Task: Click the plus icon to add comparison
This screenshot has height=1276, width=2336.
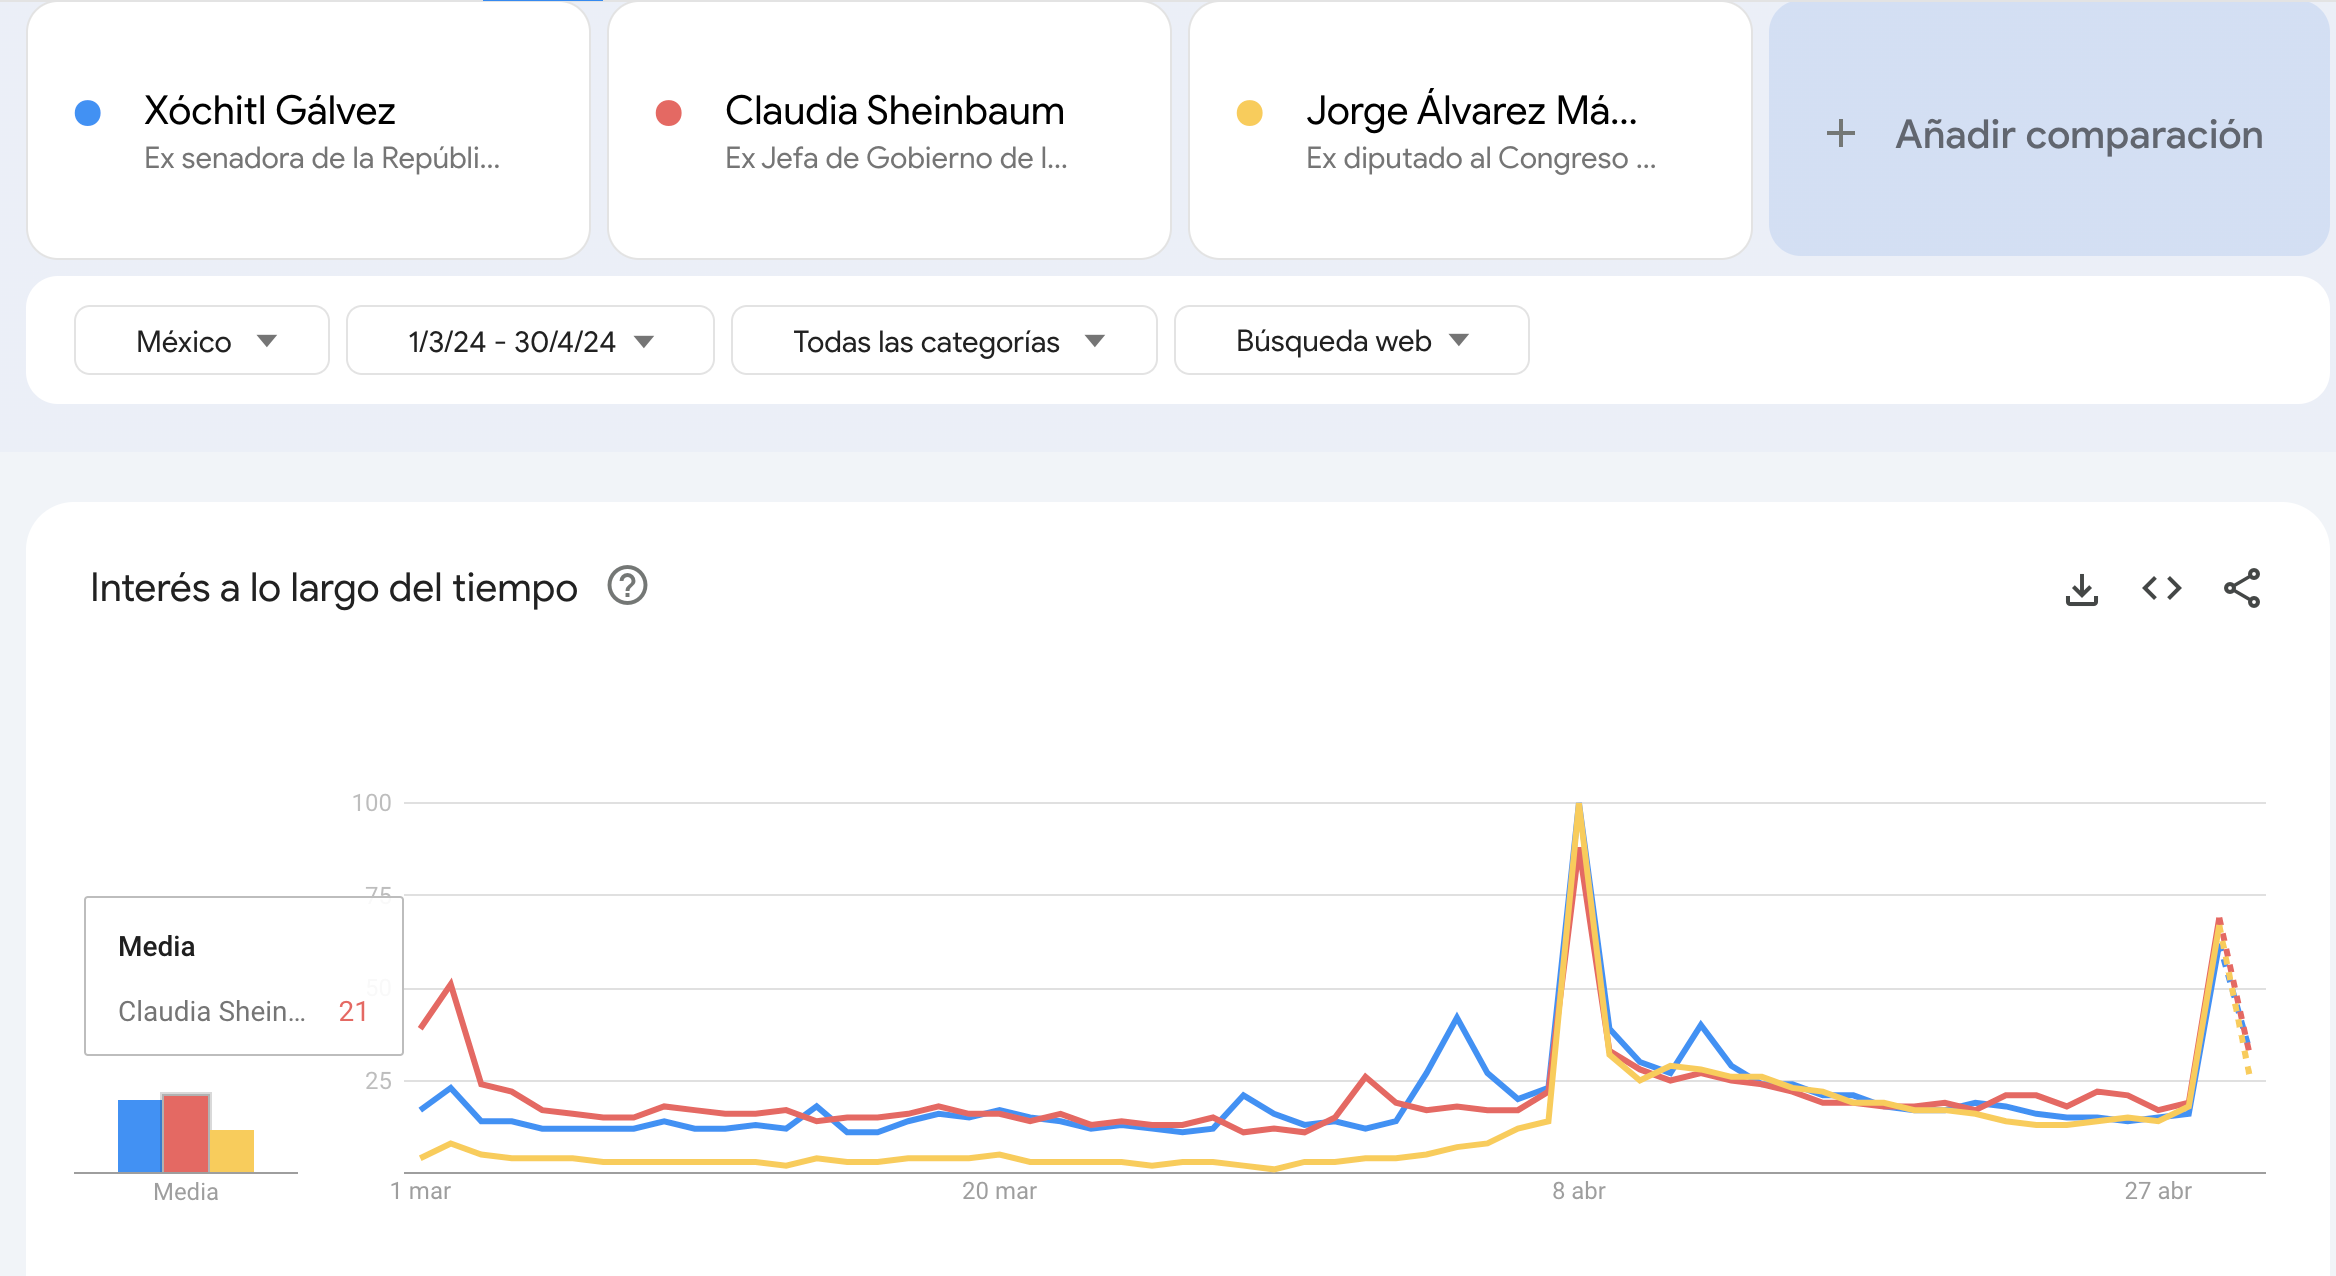Action: (1840, 134)
